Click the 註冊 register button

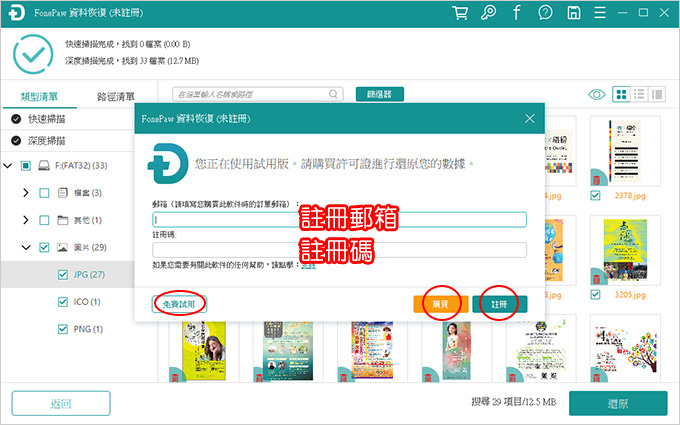500,304
